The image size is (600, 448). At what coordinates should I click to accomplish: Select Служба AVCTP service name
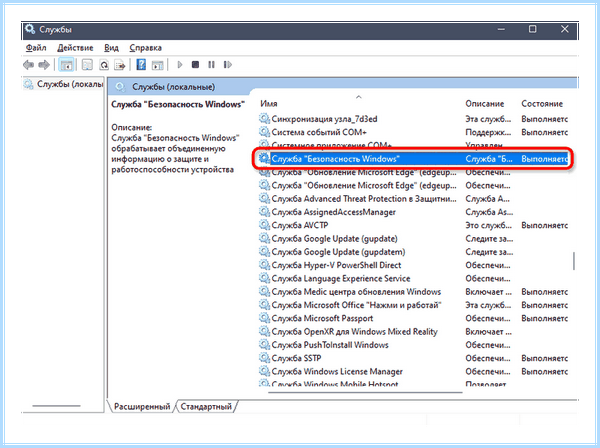300,225
